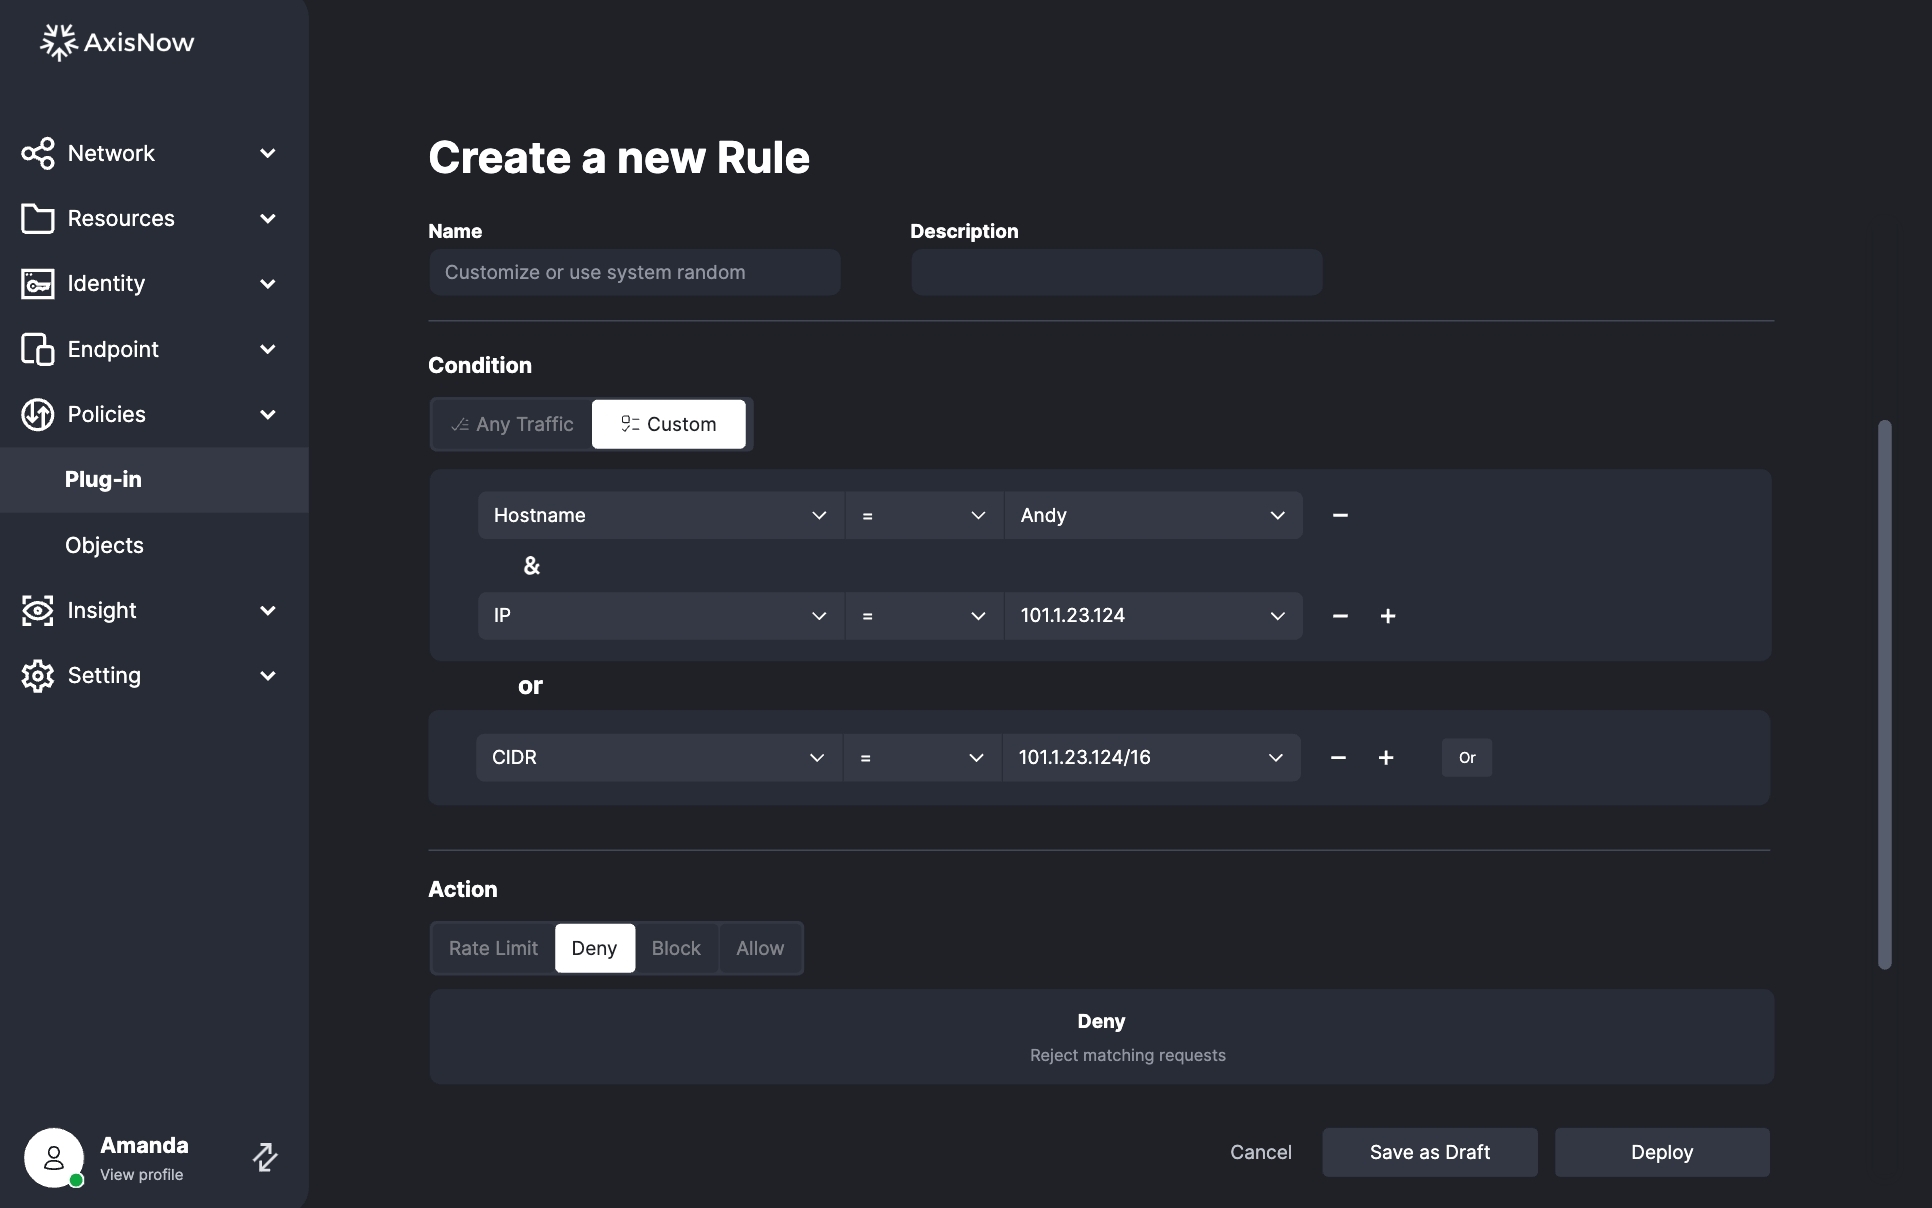Click the Insight eye-scan icon
This screenshot has height=1208, width=1932.
38,610
